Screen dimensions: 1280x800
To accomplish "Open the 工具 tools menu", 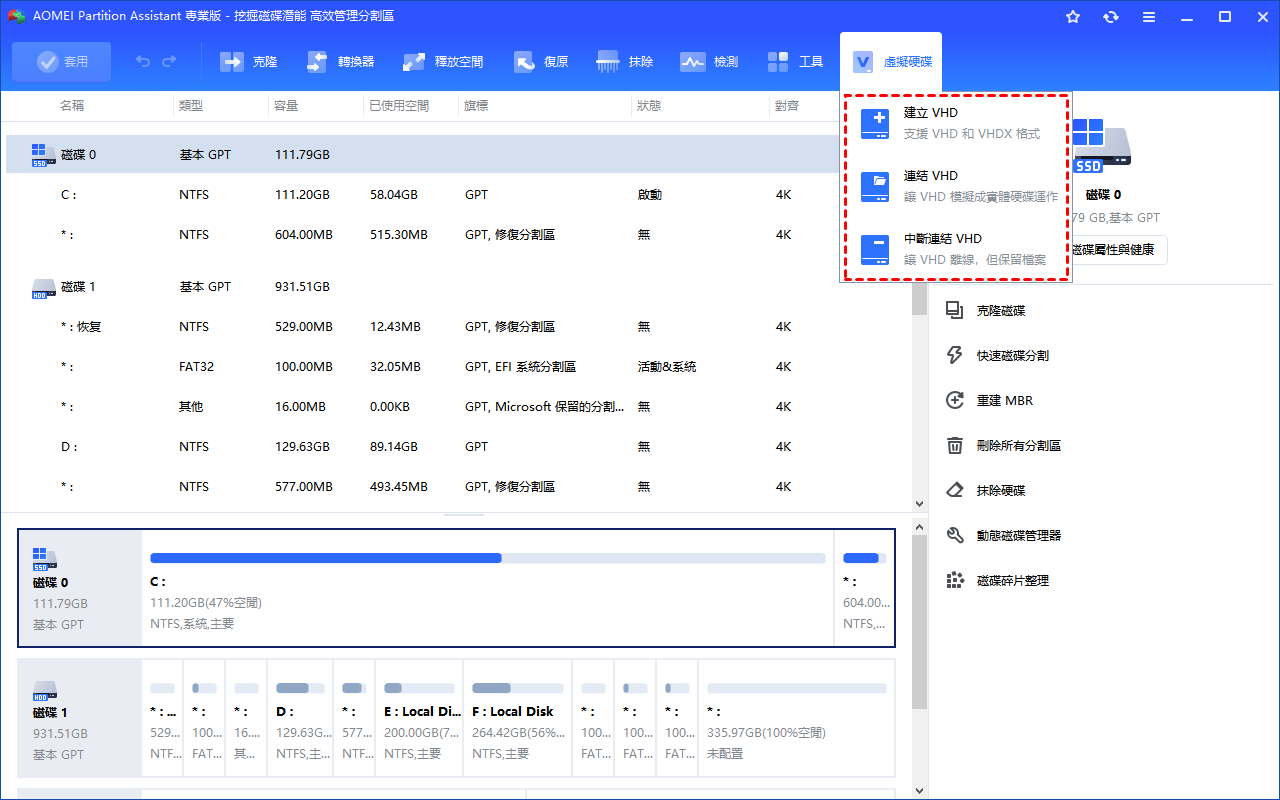I will (x=794, y=62).
